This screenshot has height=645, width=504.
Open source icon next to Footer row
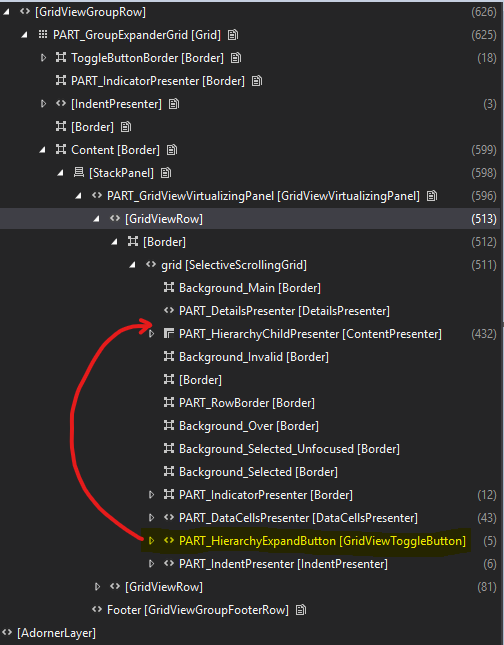pyautogui.click(x=301, y=610)
